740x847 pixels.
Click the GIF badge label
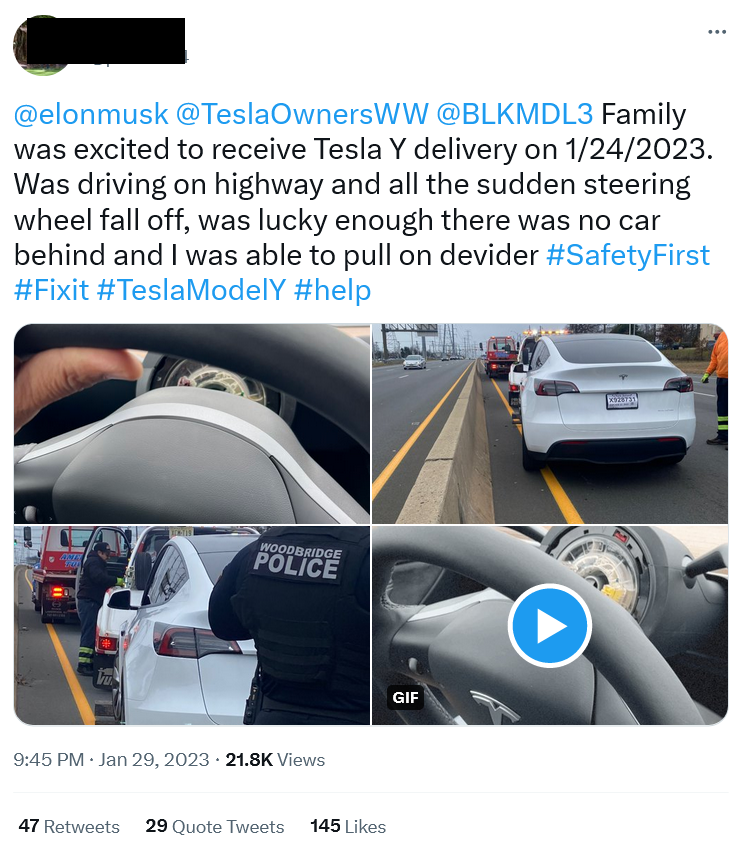click(405, 697)
